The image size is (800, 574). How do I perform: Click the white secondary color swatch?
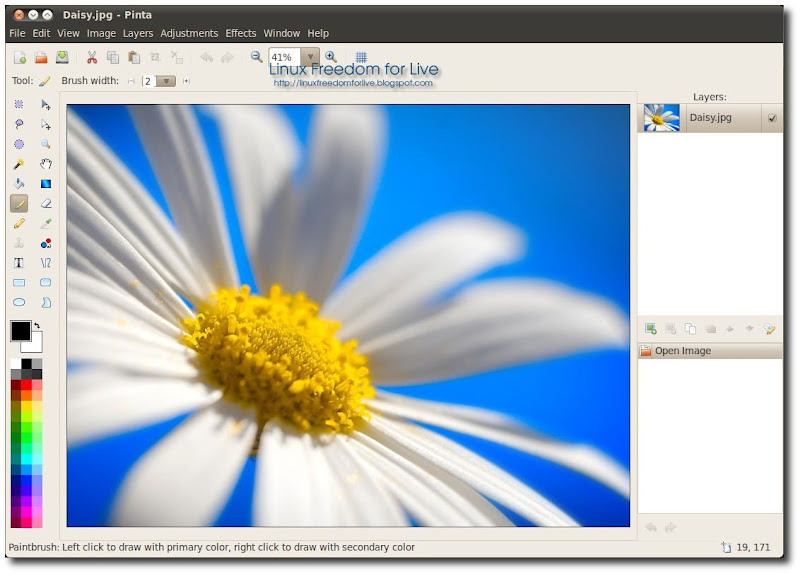click(34, 345)
